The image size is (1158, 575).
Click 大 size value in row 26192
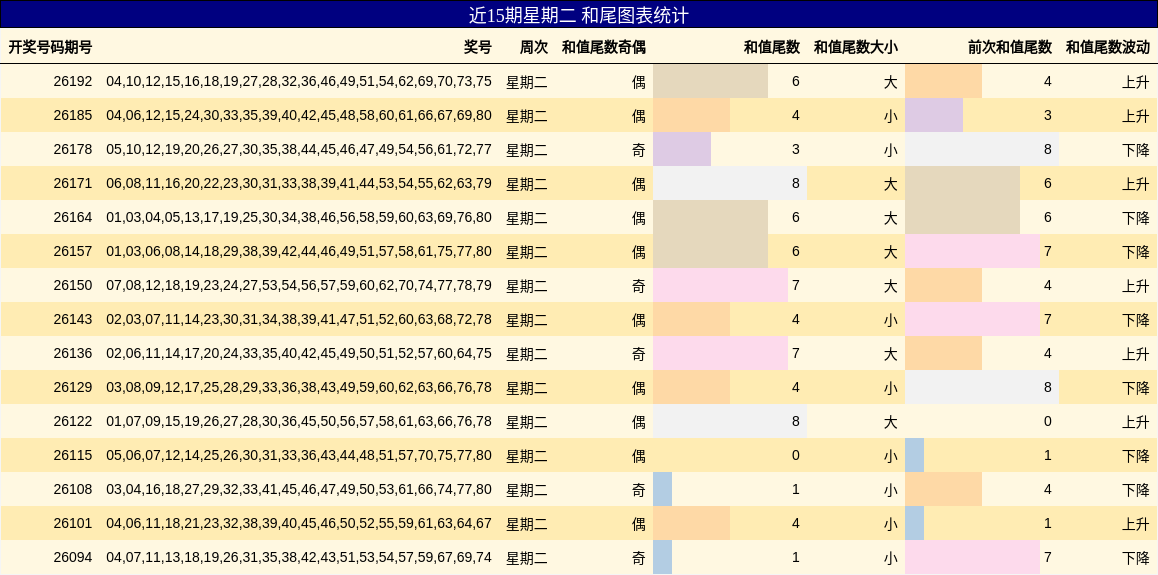891,81
